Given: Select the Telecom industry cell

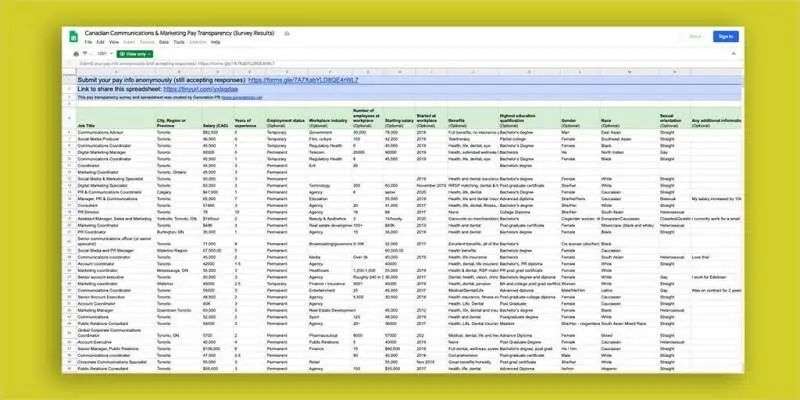Looking at the screenshot, I should pos(330,152).
